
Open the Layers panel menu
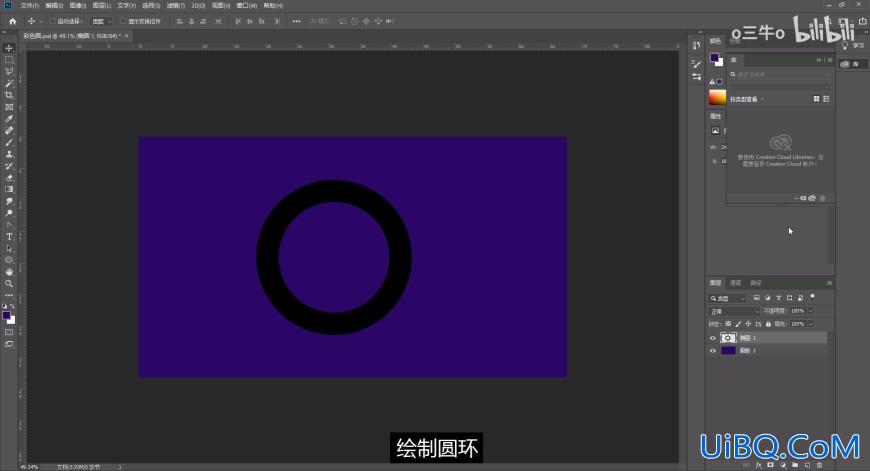pyautogui.click(x=829, y=283)
